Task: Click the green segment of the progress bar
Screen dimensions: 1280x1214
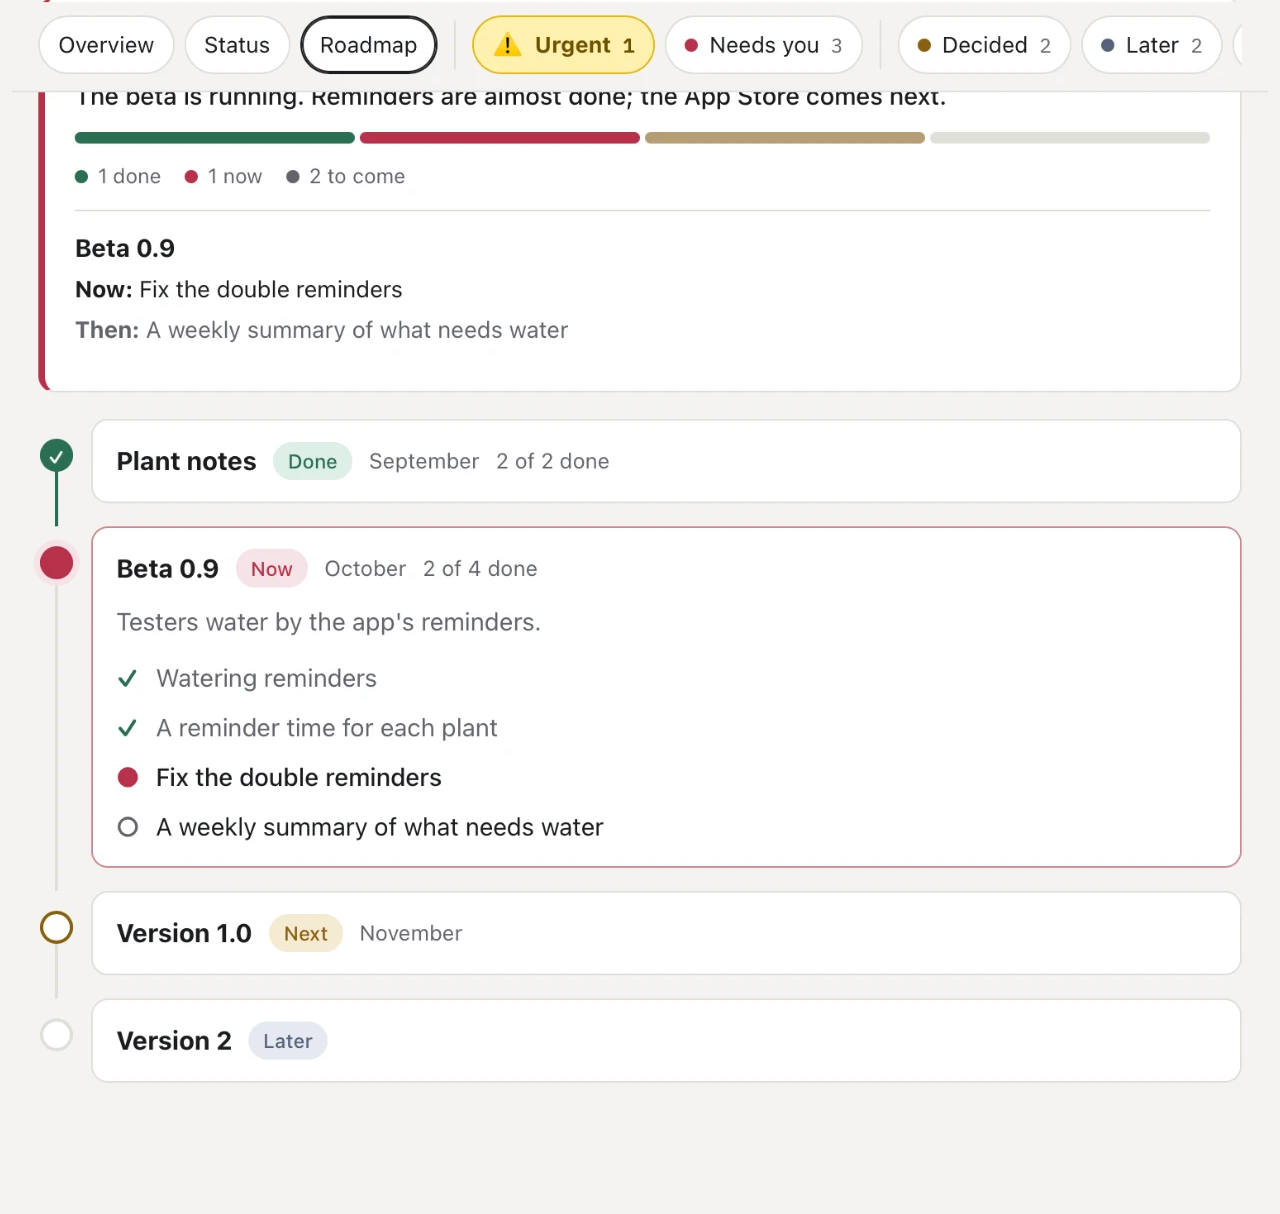Action: (215, 138)
